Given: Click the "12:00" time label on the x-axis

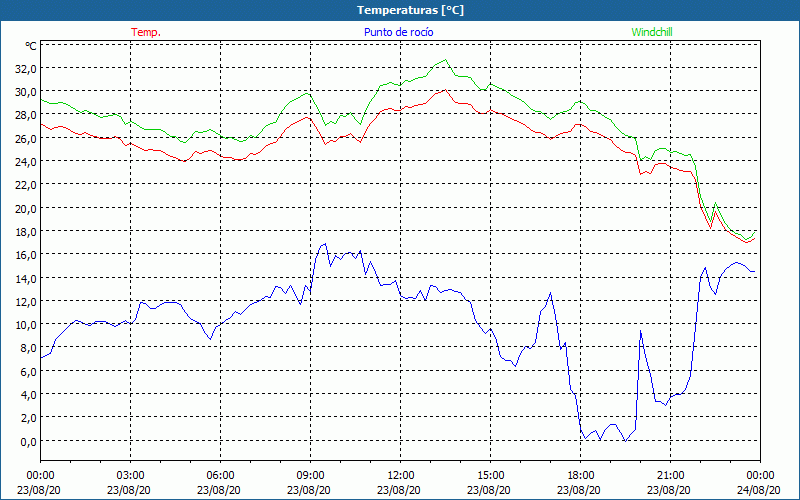Looking at the screenshot, I should pos(401,476).
